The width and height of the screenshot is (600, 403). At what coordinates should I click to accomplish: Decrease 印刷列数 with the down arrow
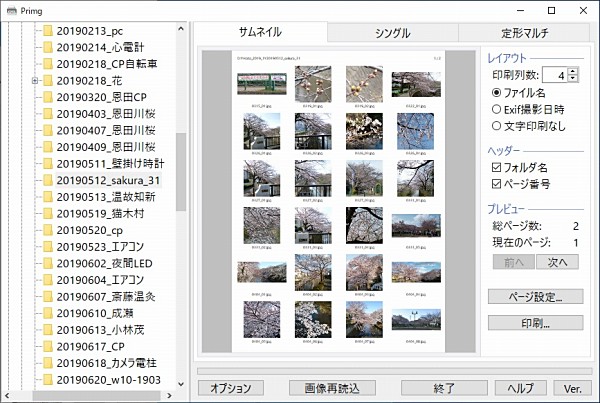point(572,78)
